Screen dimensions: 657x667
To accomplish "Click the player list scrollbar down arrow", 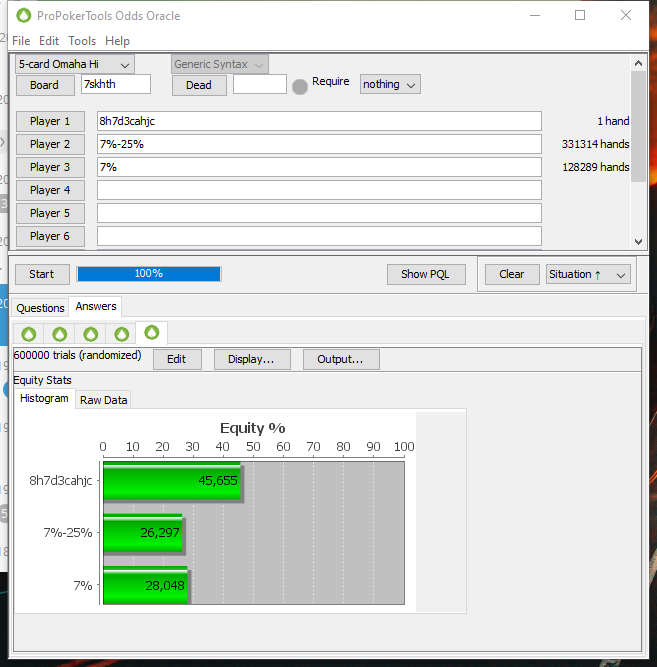I will click(x=638, y=242).
